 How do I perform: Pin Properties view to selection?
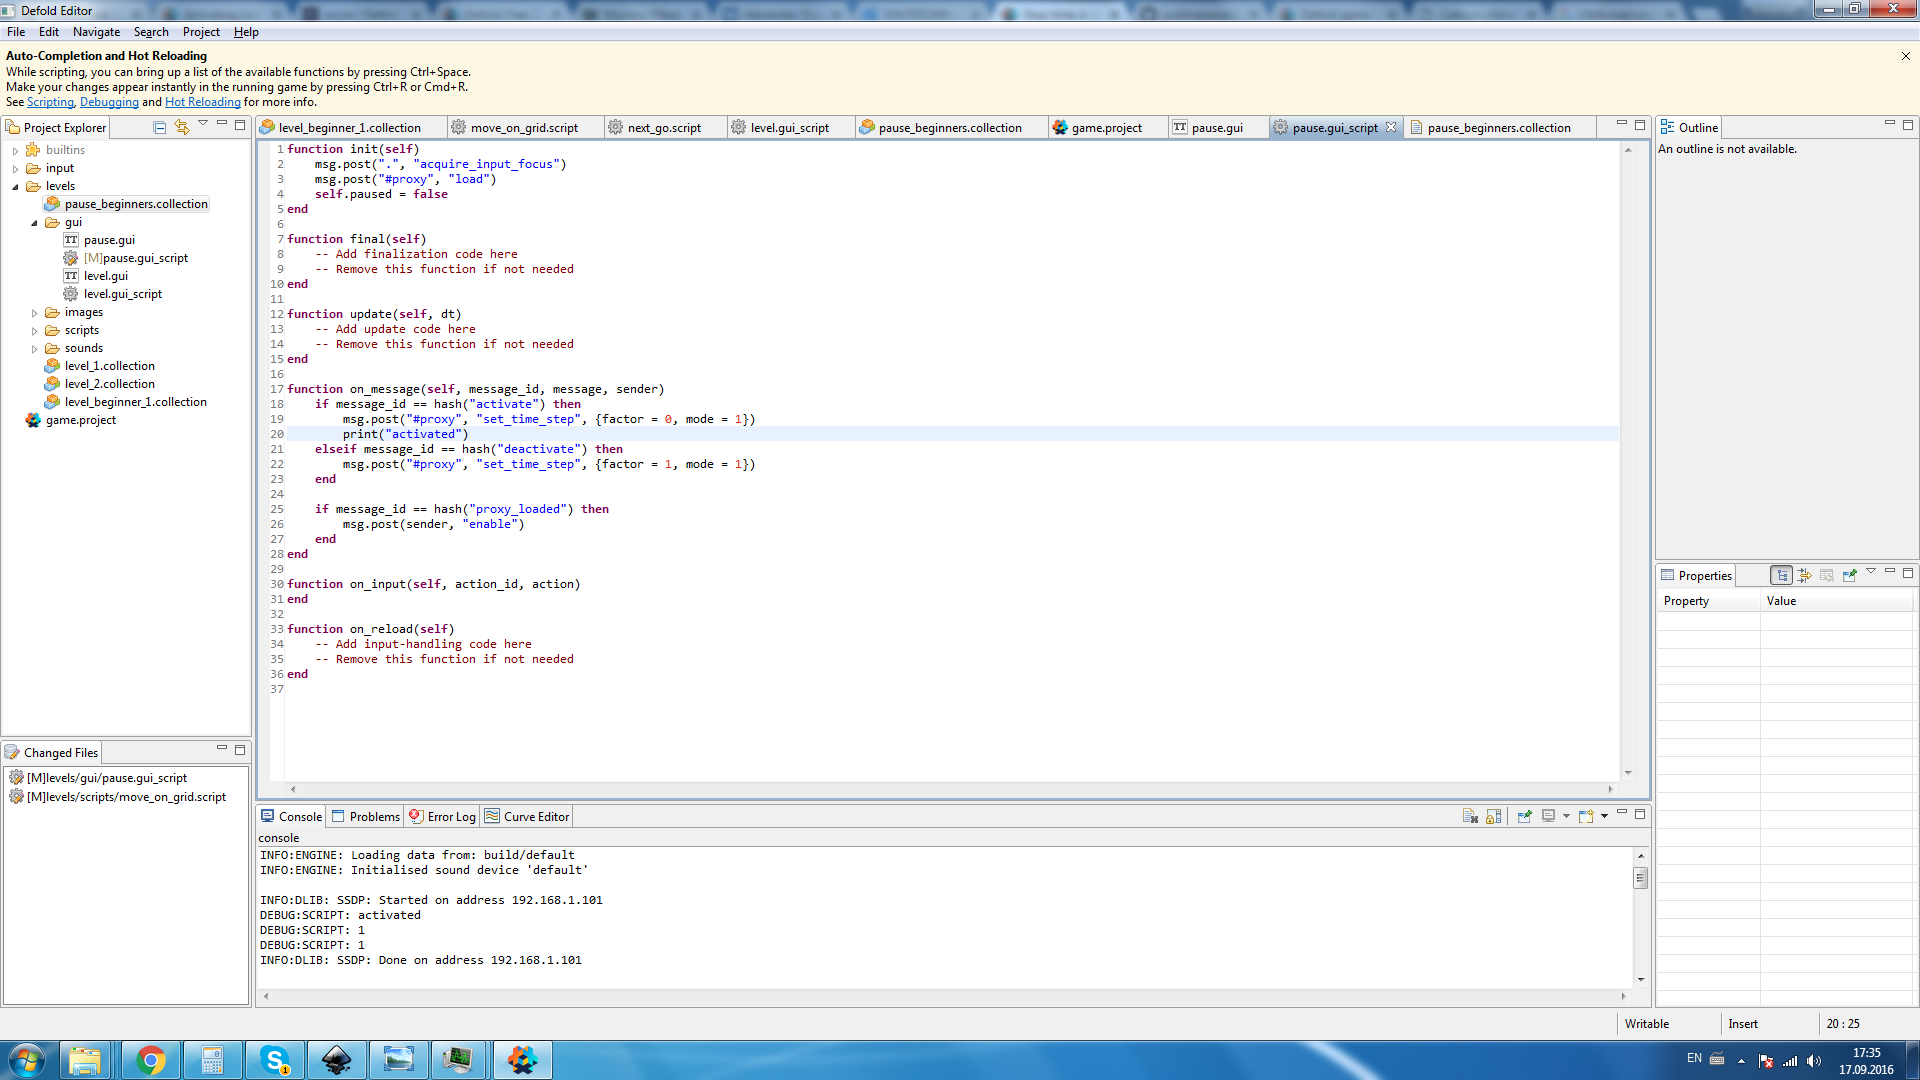point(1850,575)
